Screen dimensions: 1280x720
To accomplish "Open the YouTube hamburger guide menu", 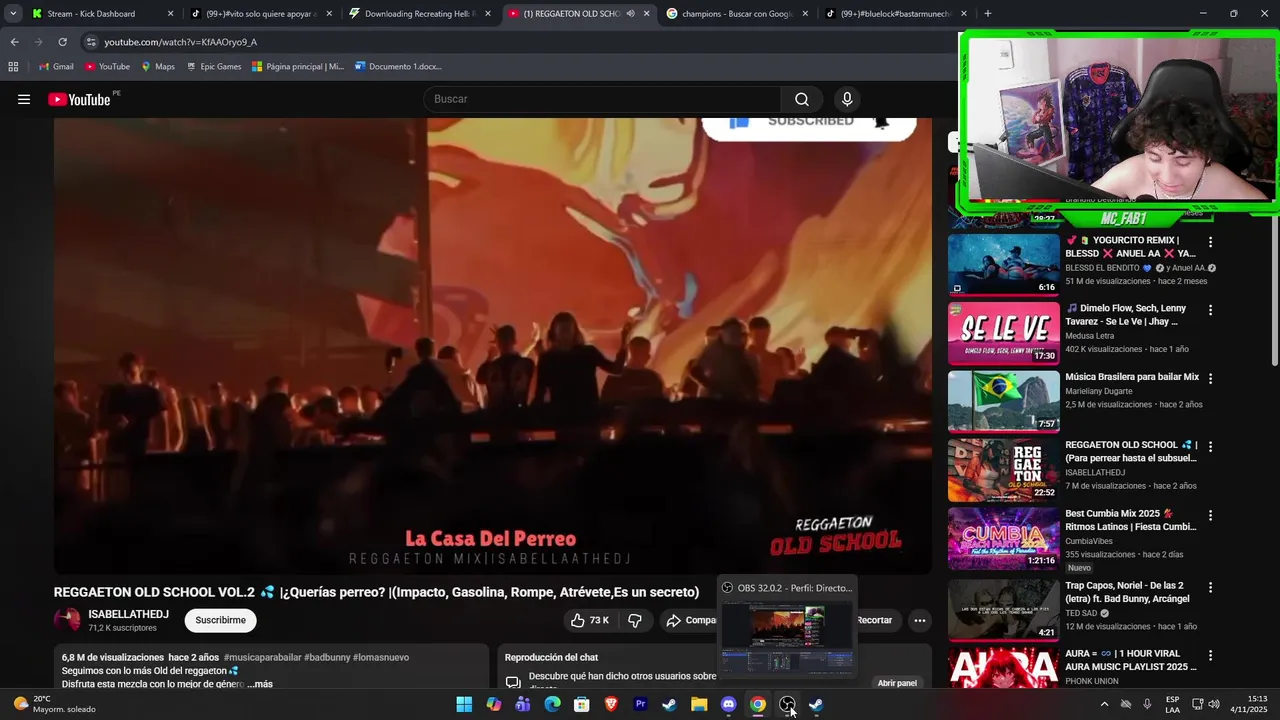I will (x=24, y=99).
